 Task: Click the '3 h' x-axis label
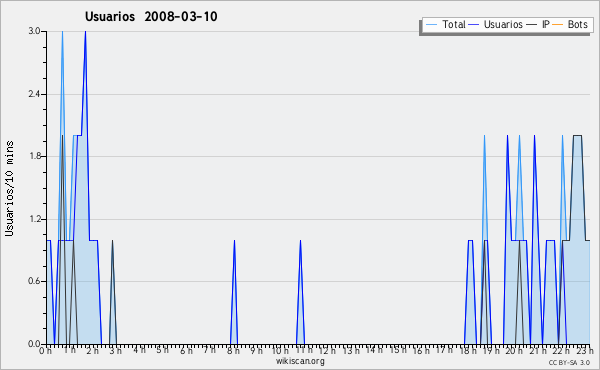116,350
